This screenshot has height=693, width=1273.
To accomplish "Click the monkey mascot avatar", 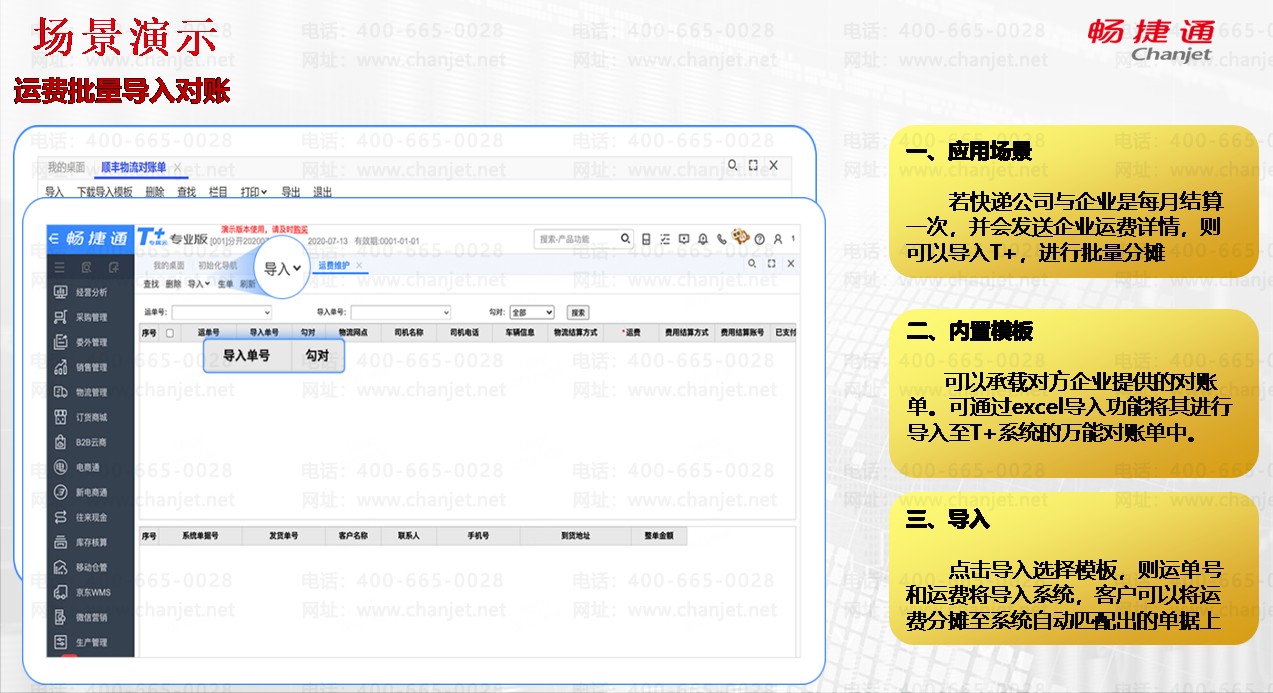I will (740, 237).
